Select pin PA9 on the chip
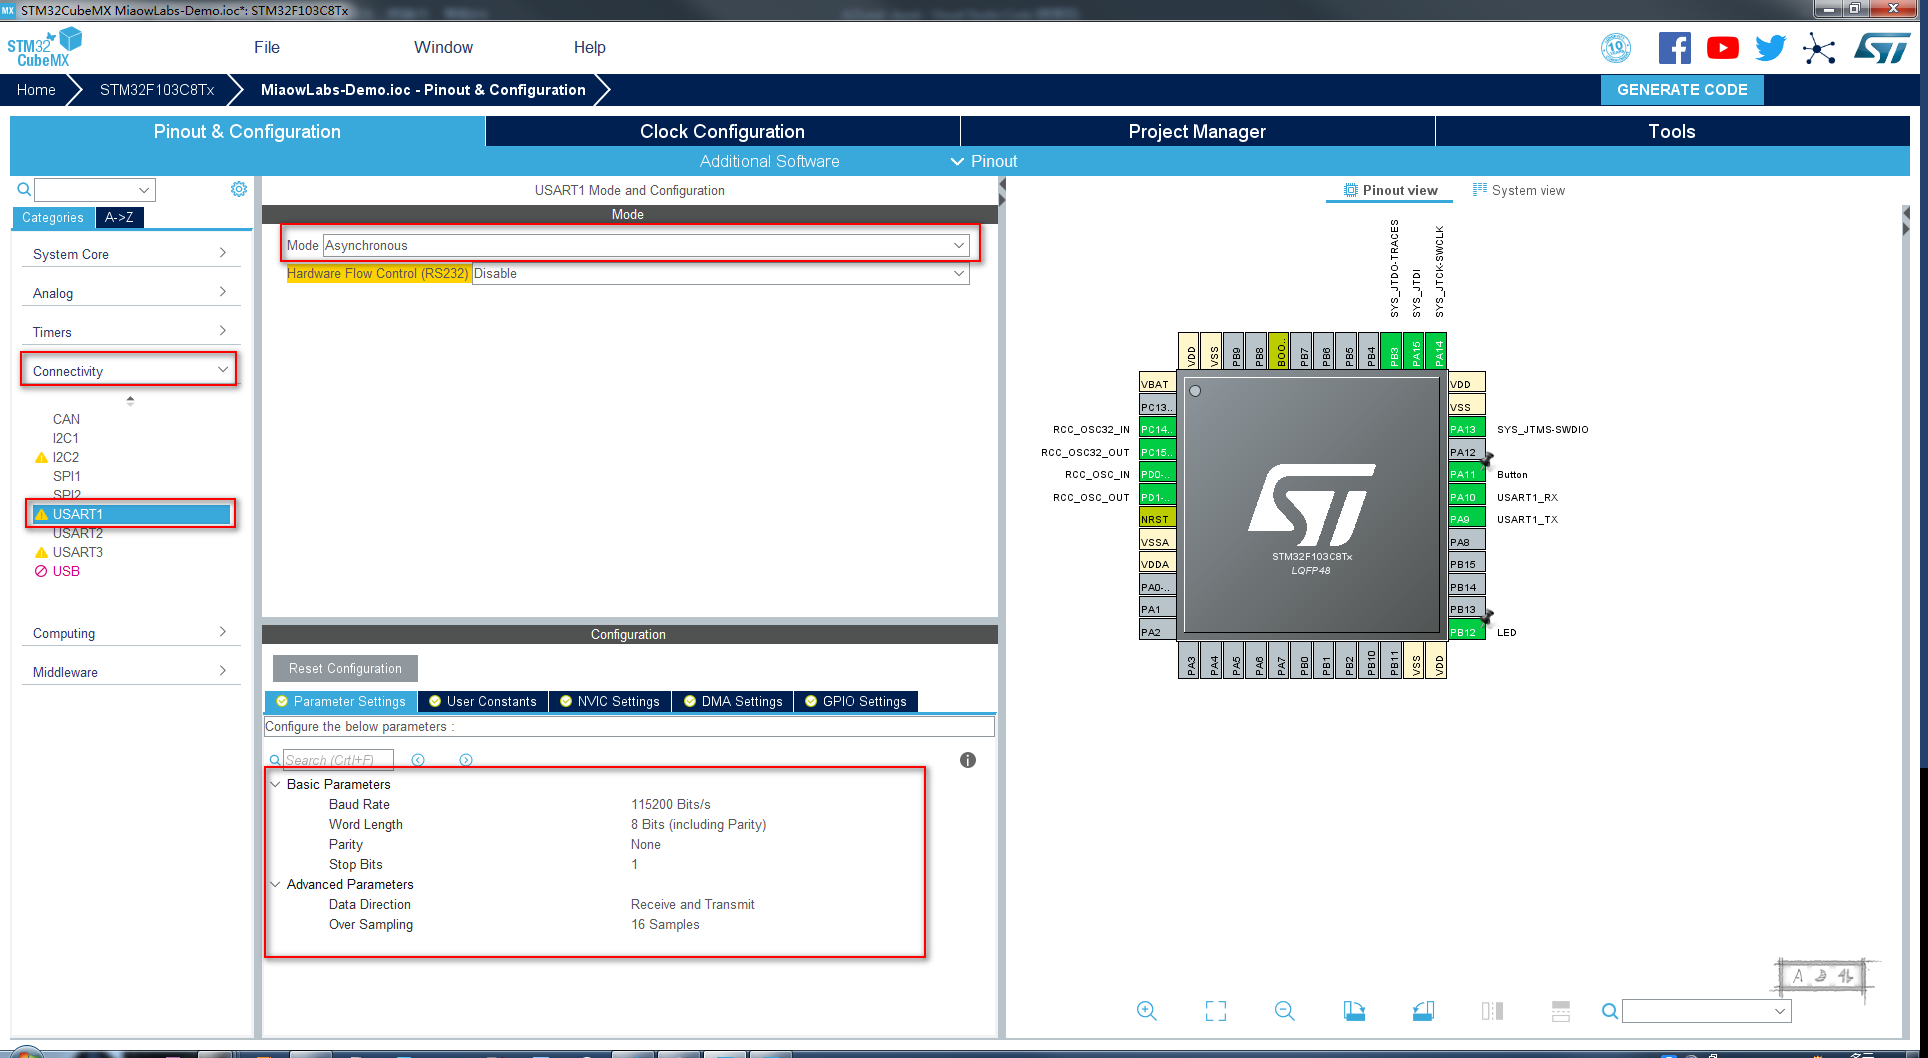 (1466, 519)
